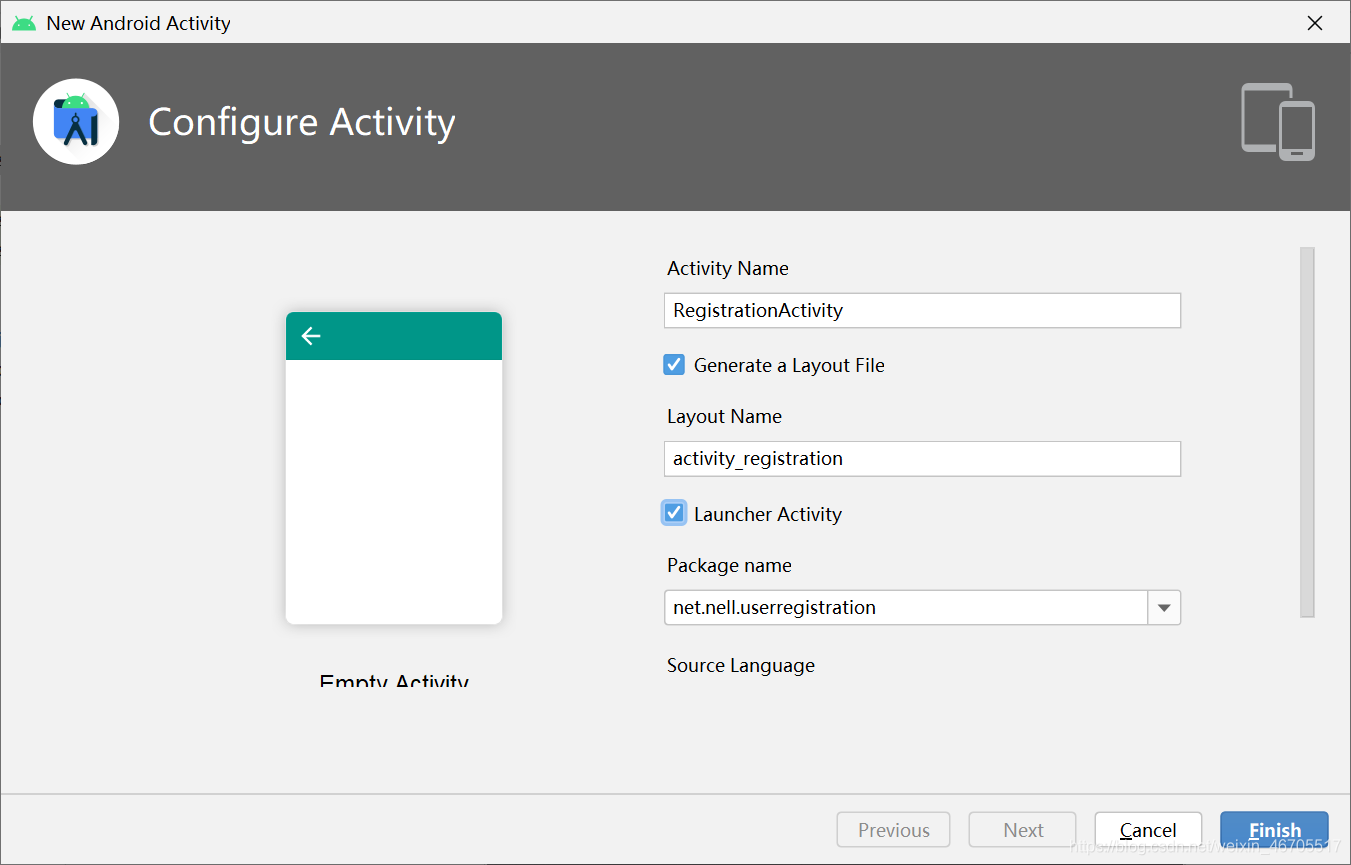This screenshot has height=865, width=1351.
Task: Click the vertical scrollbar on the form
Action: tap(1307, 432)
